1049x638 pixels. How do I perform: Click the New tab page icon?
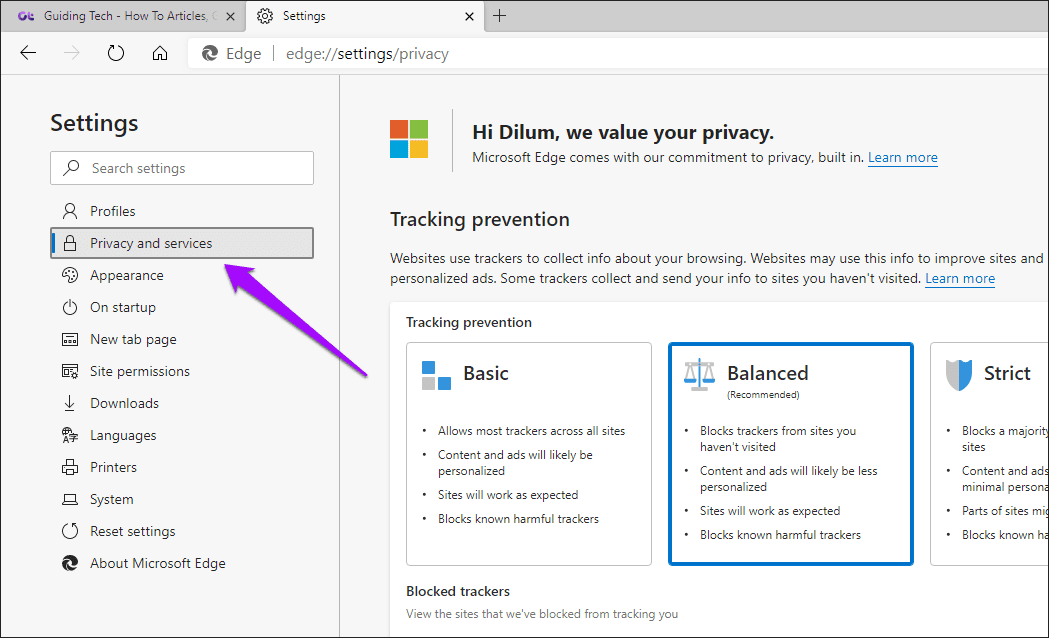coord(70,340)
